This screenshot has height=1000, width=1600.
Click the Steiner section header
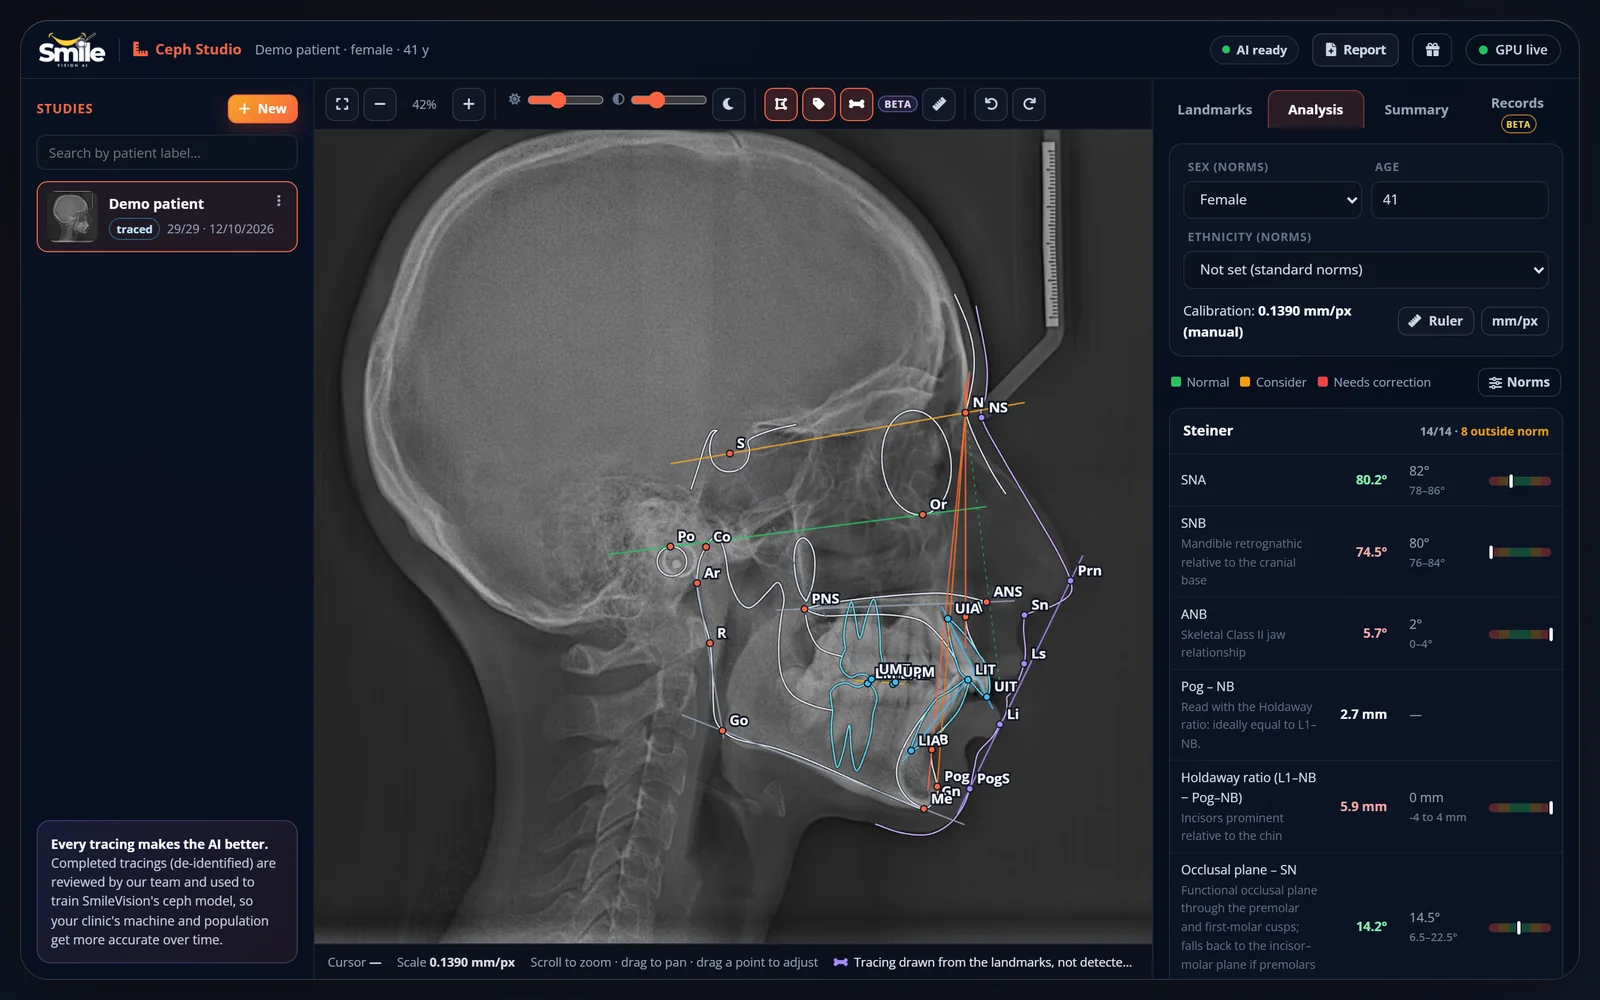point(1366,431)
